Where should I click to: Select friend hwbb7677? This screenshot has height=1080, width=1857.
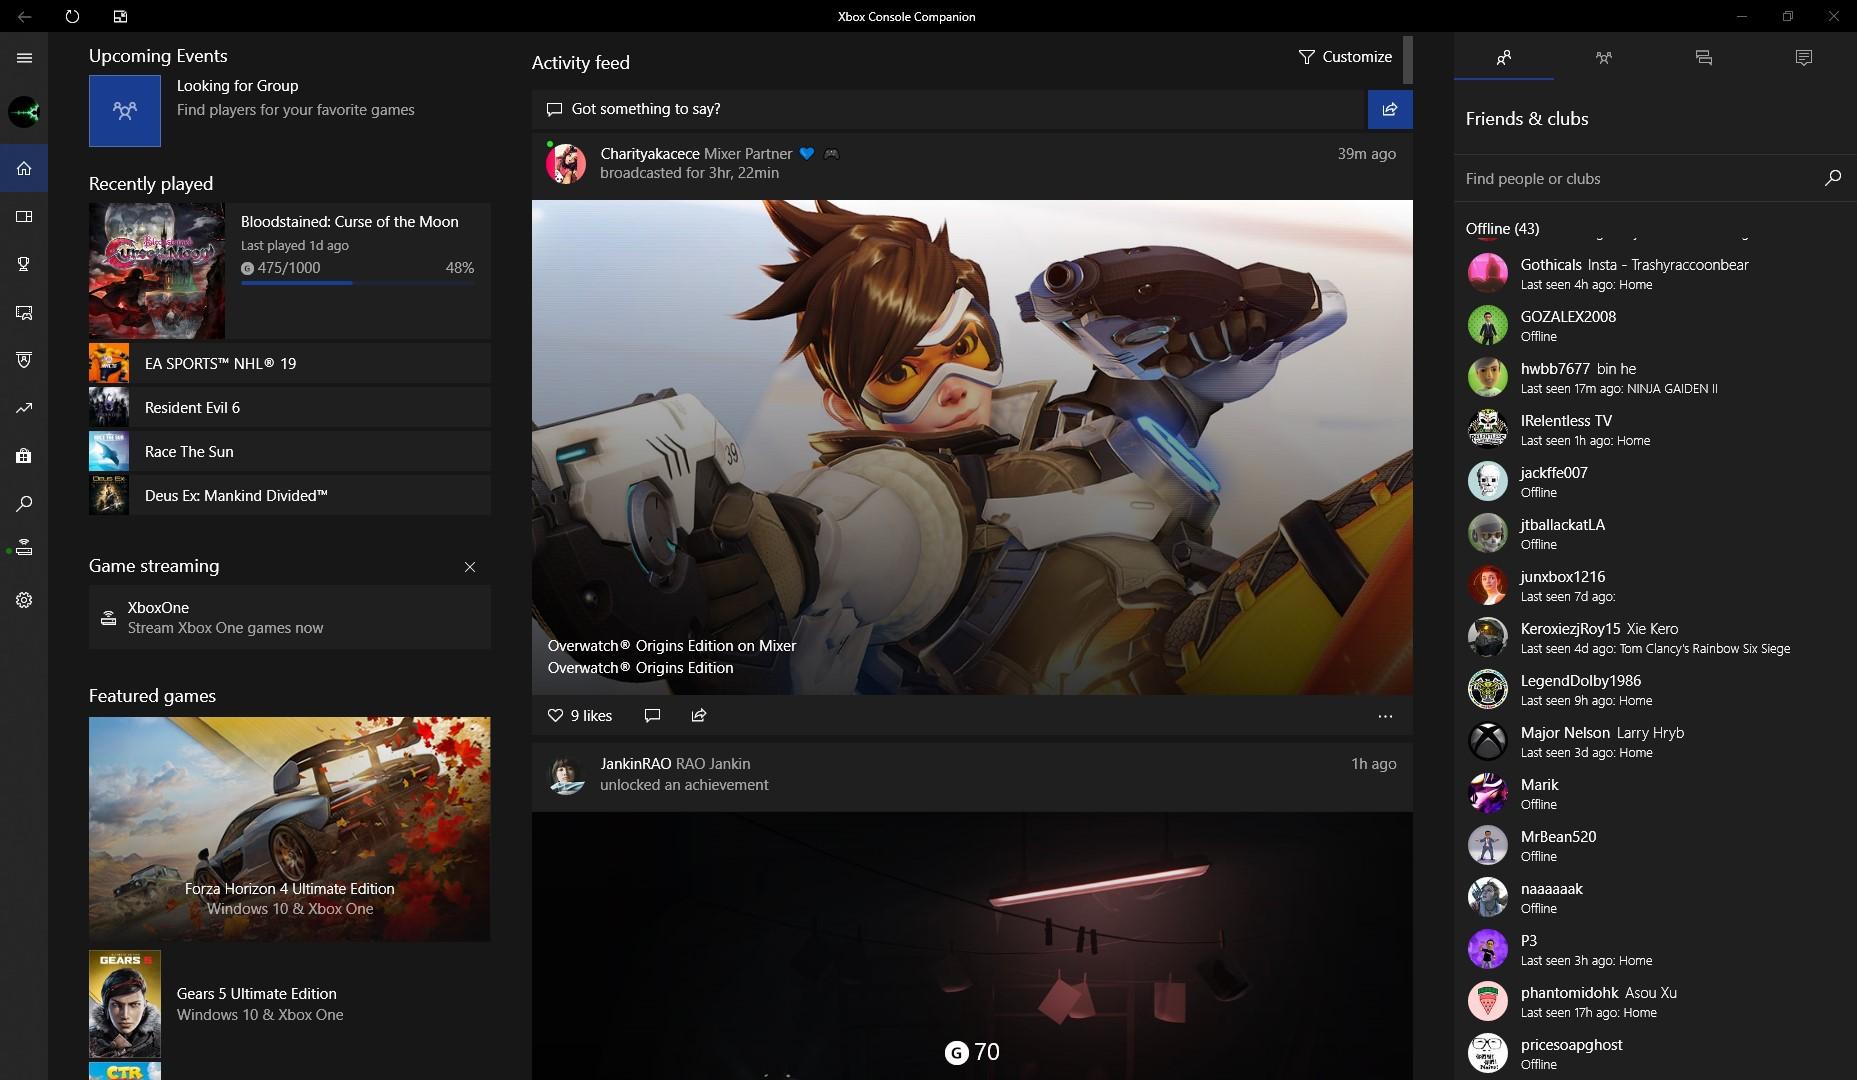(x=1655, y=377)
